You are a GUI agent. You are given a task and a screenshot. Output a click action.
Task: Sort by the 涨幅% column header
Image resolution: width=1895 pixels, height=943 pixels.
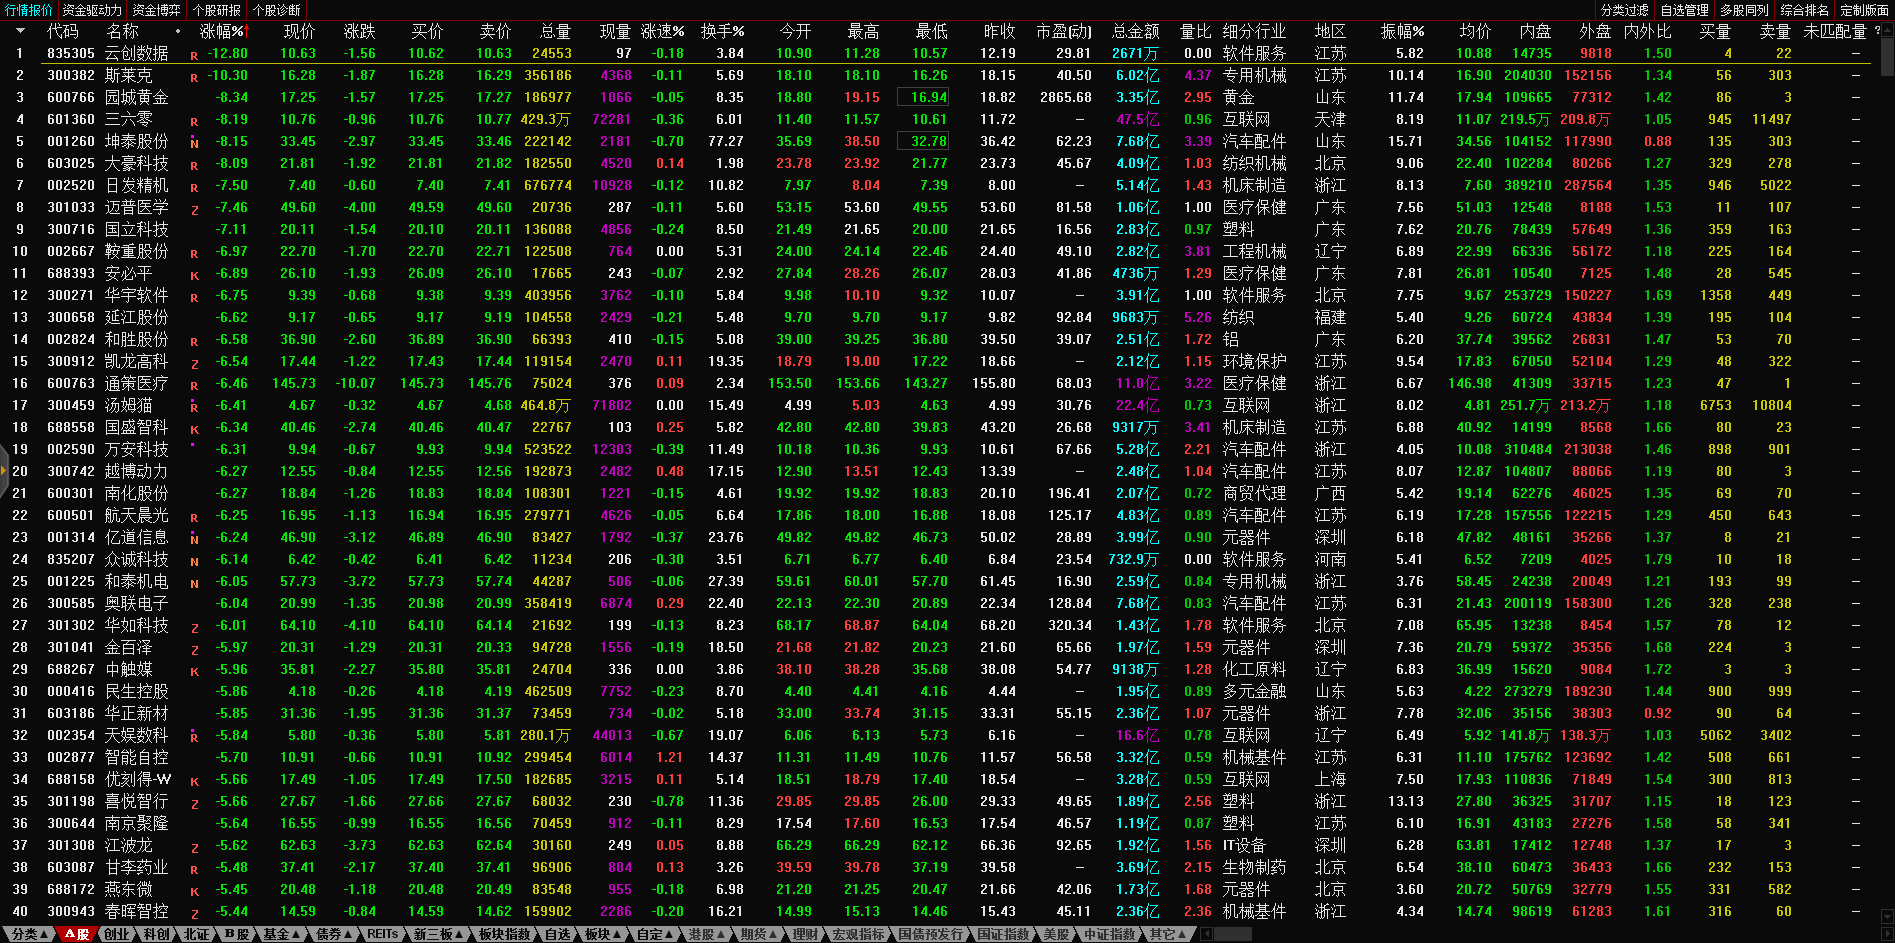222,31
